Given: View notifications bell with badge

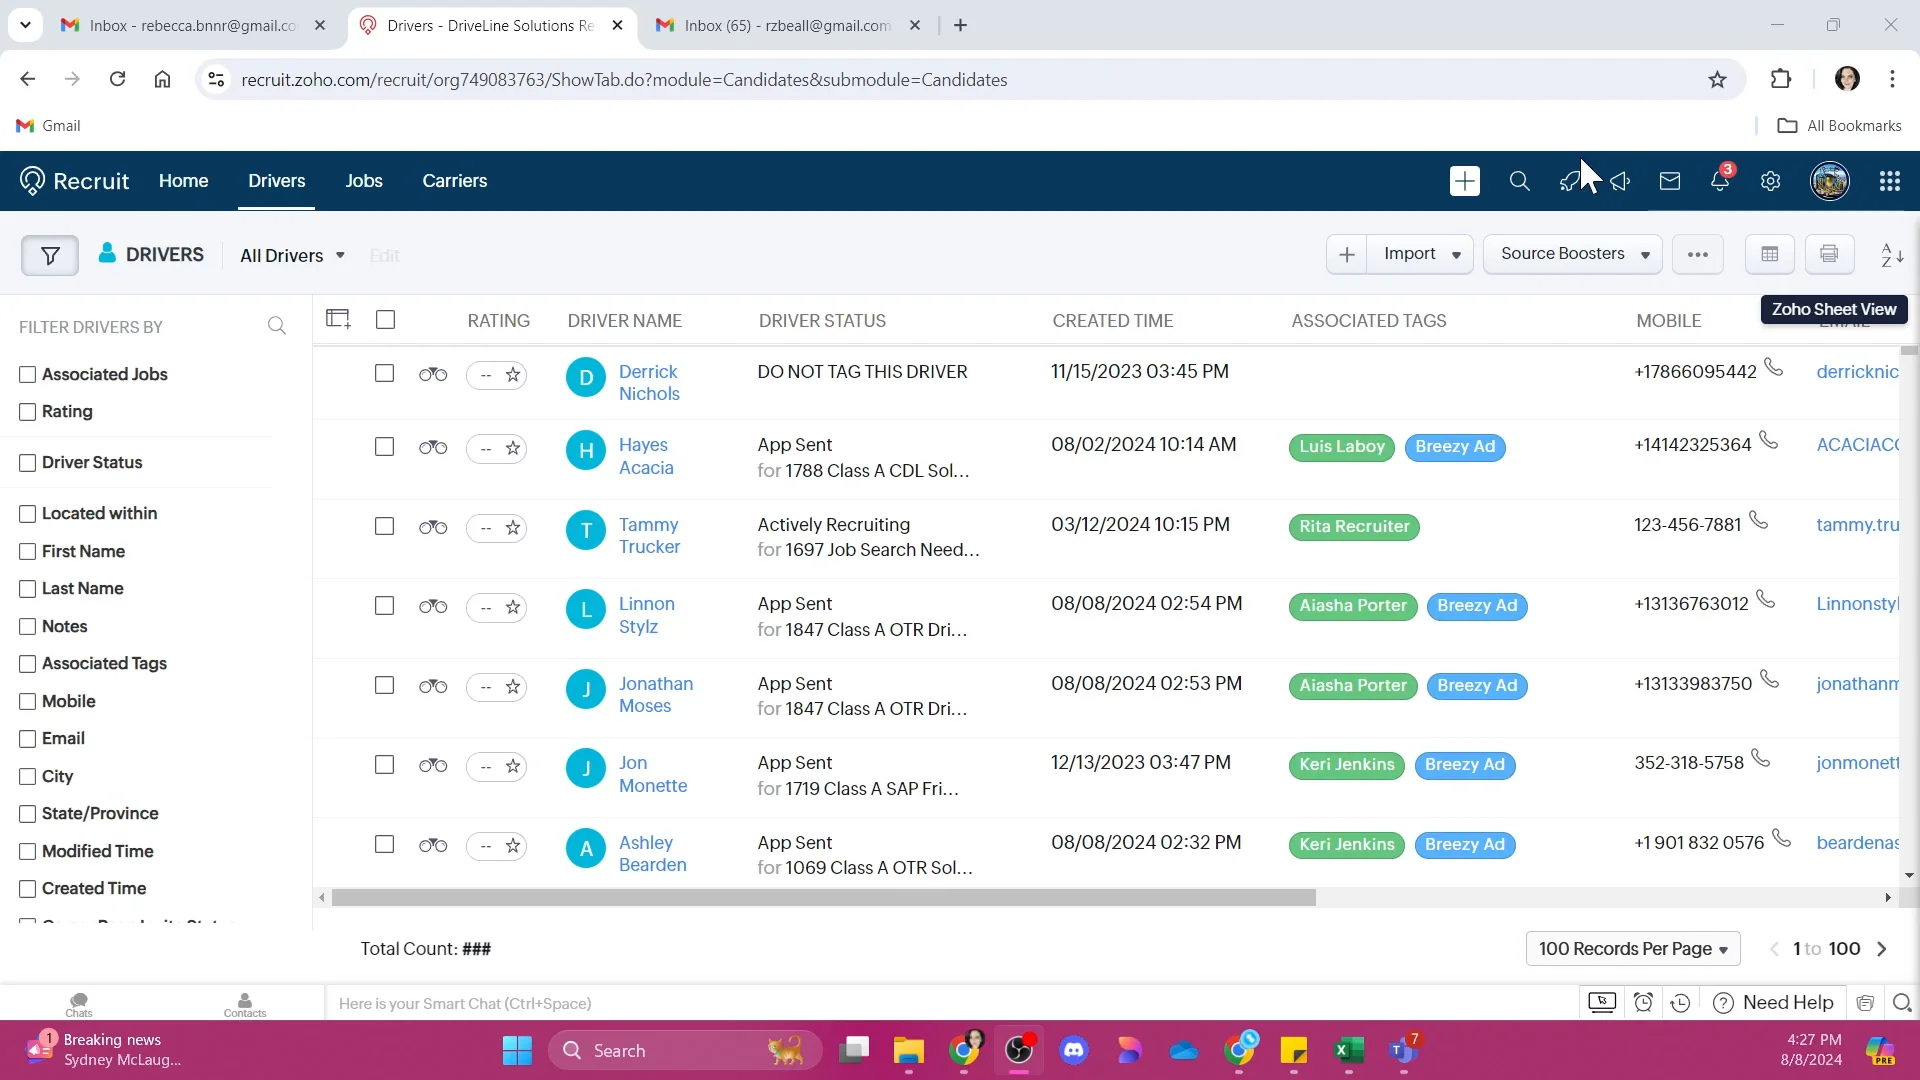Looking at the screenshot, I should point(1720,180).
